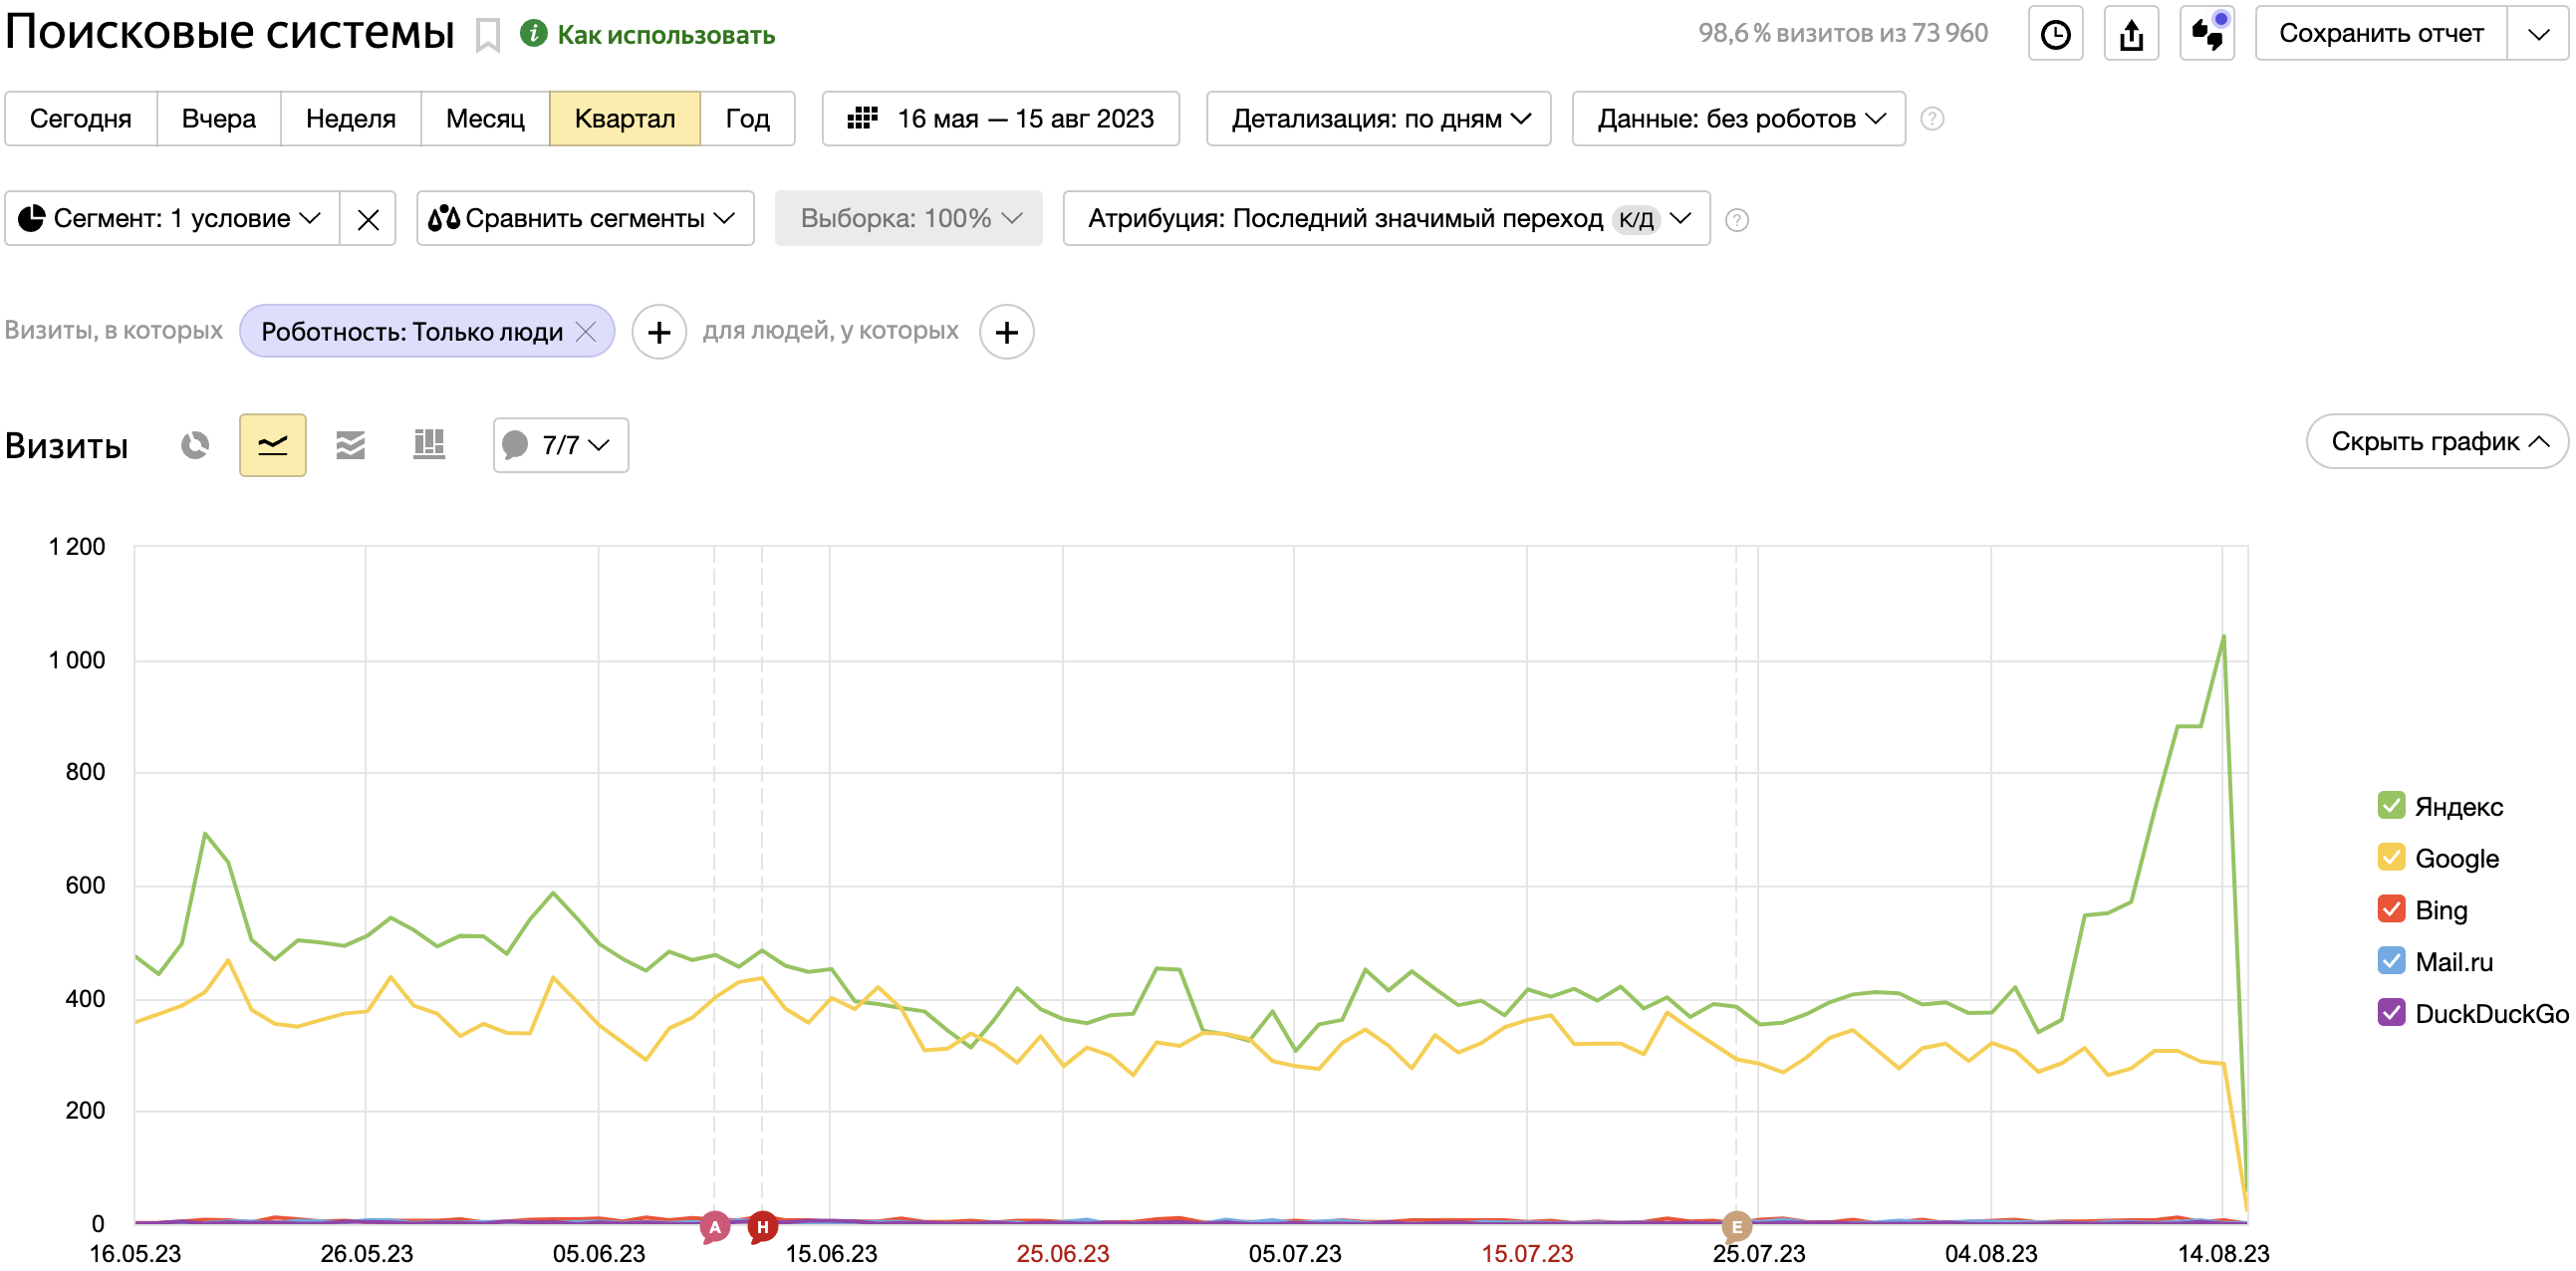Click the calendar grid icon
This screenshot has height=1271, width=2576.
[862, 119]
